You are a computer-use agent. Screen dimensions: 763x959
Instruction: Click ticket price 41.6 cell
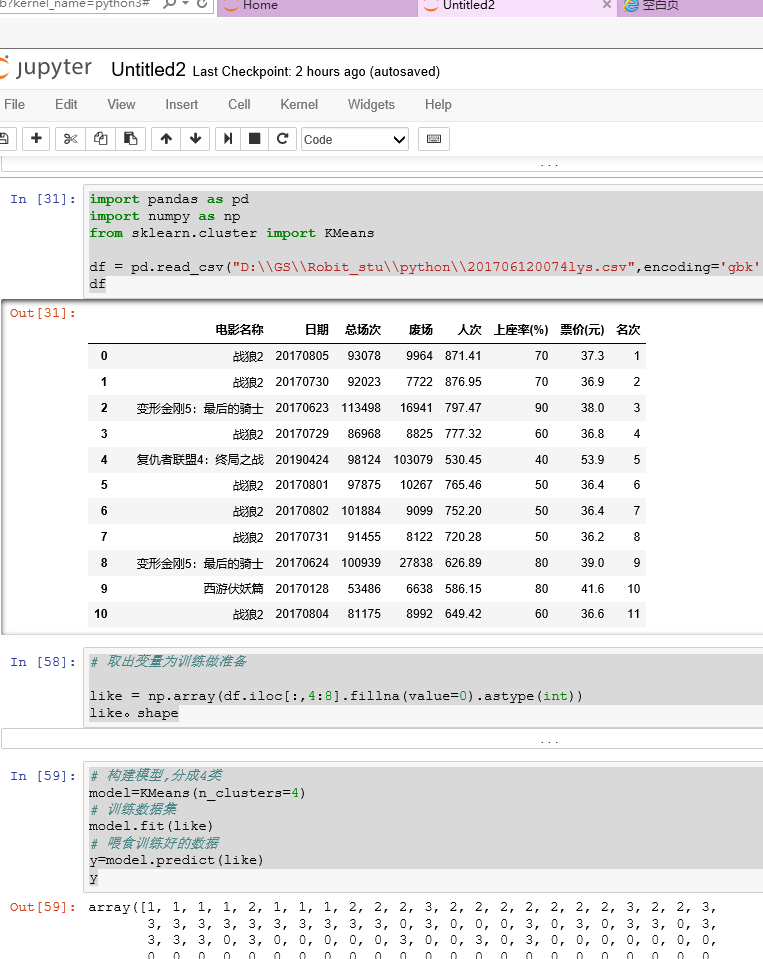point(592,588)
